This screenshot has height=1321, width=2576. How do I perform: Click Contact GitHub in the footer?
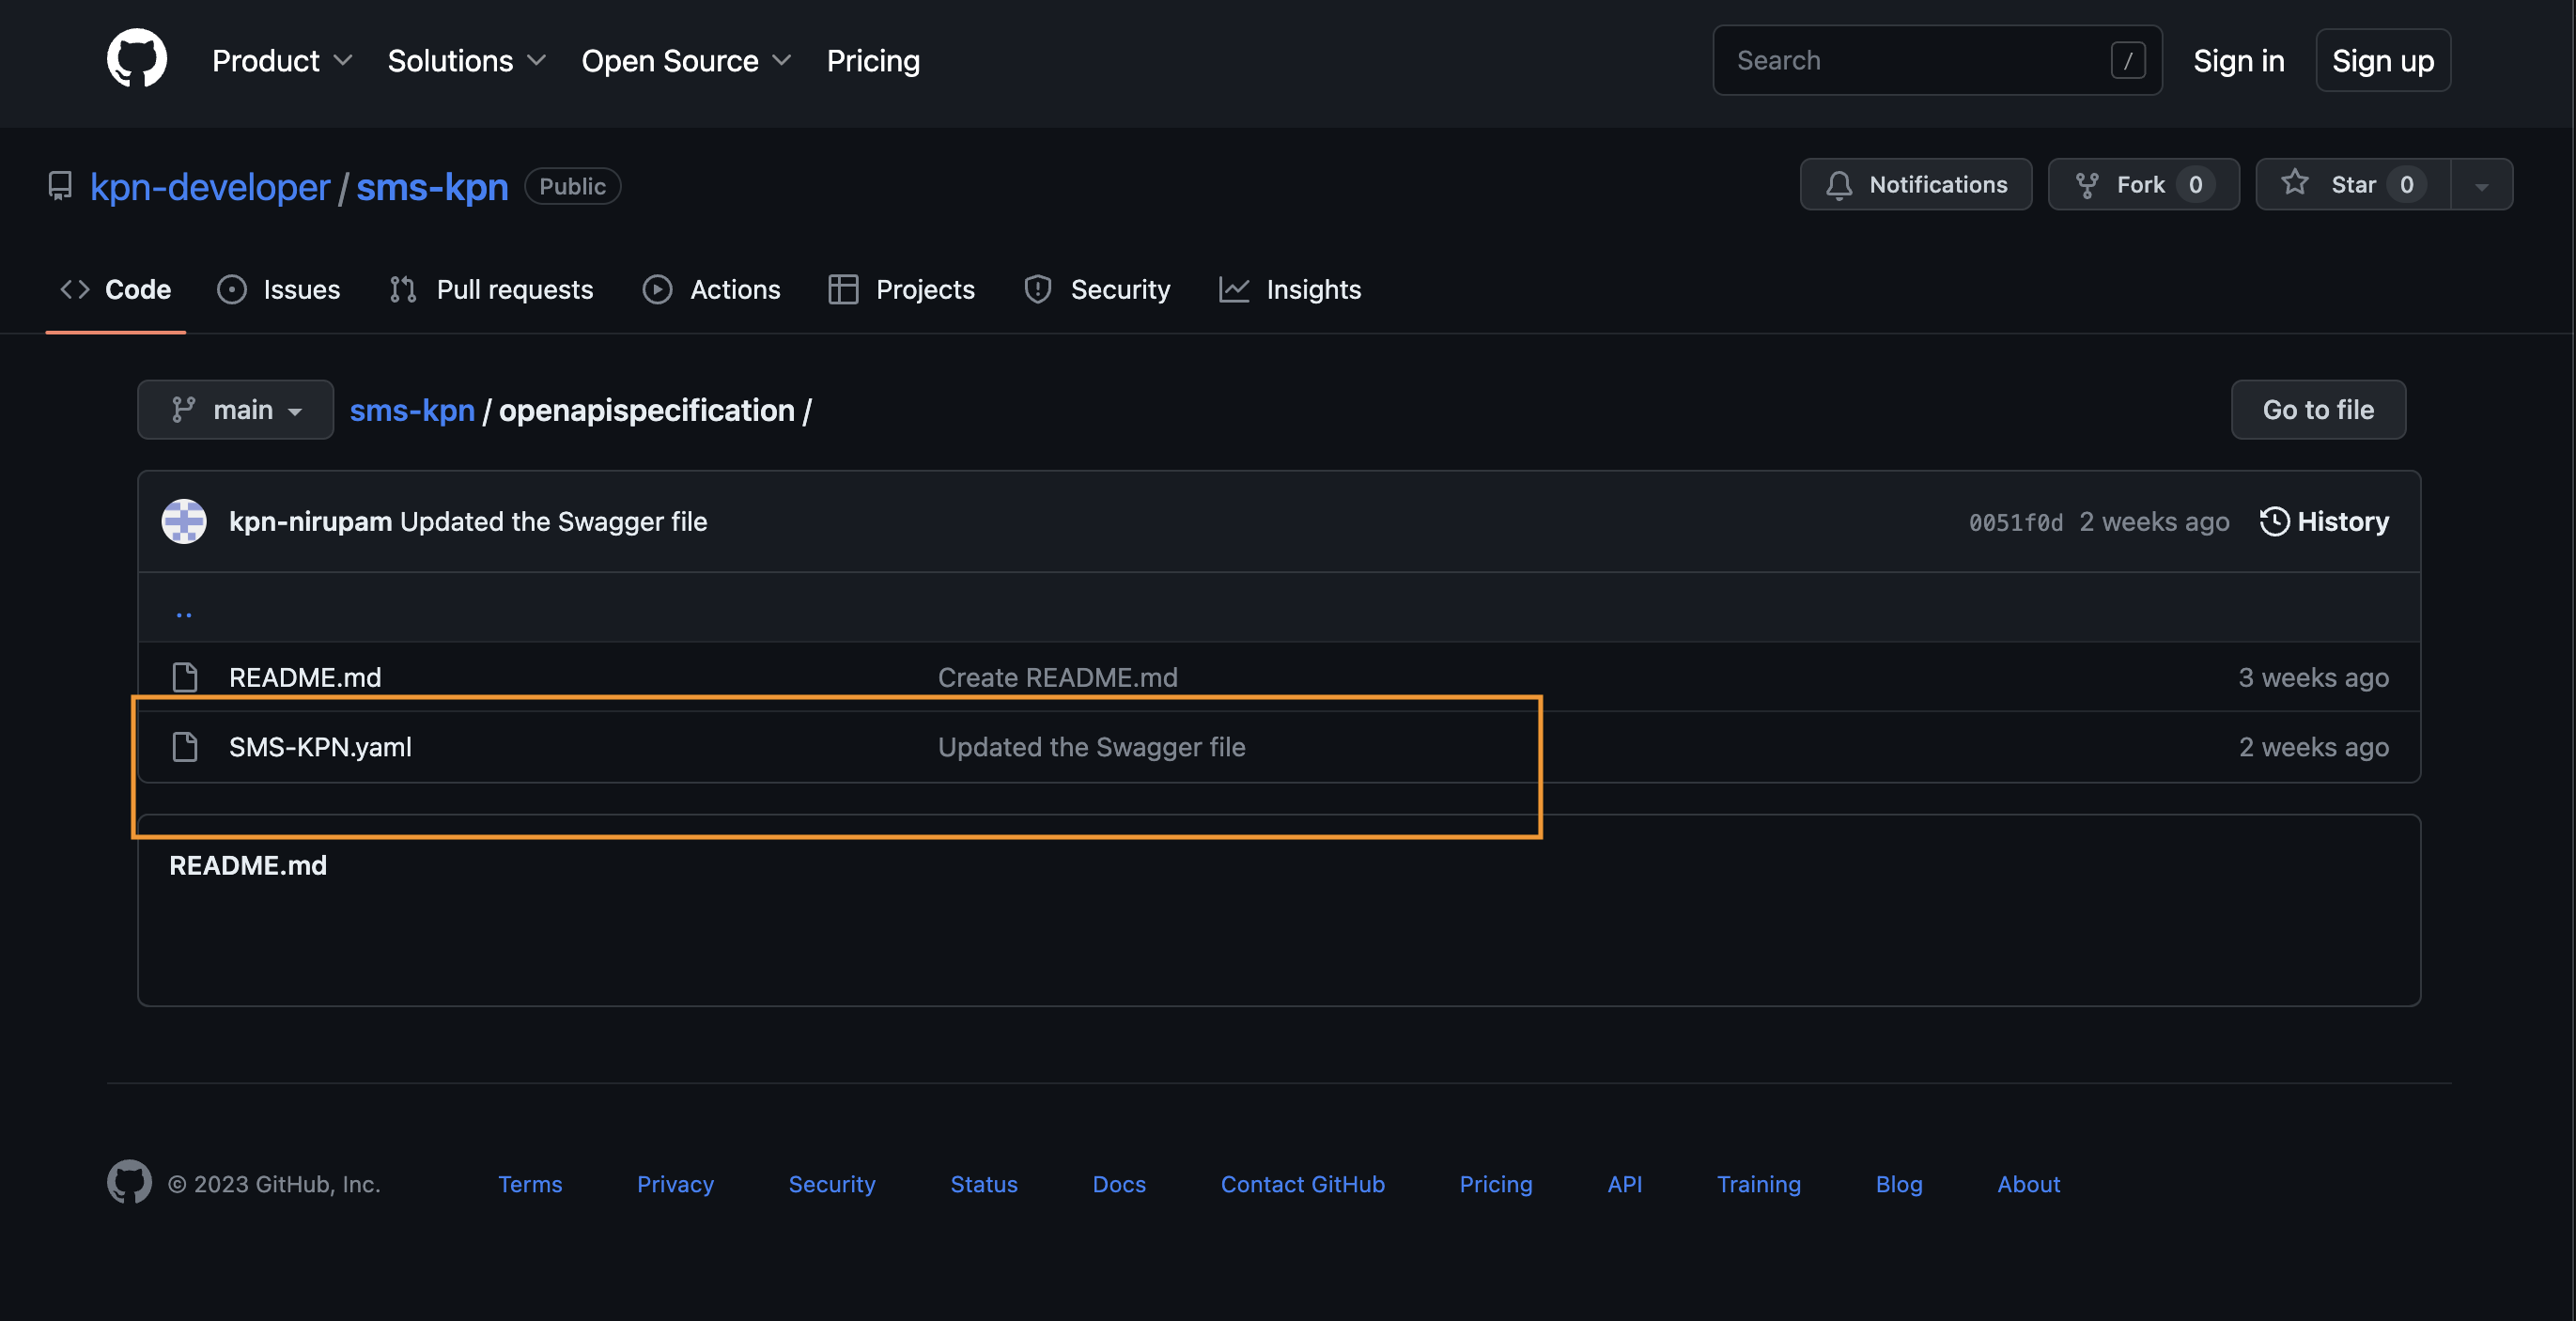(1303, 1184)
